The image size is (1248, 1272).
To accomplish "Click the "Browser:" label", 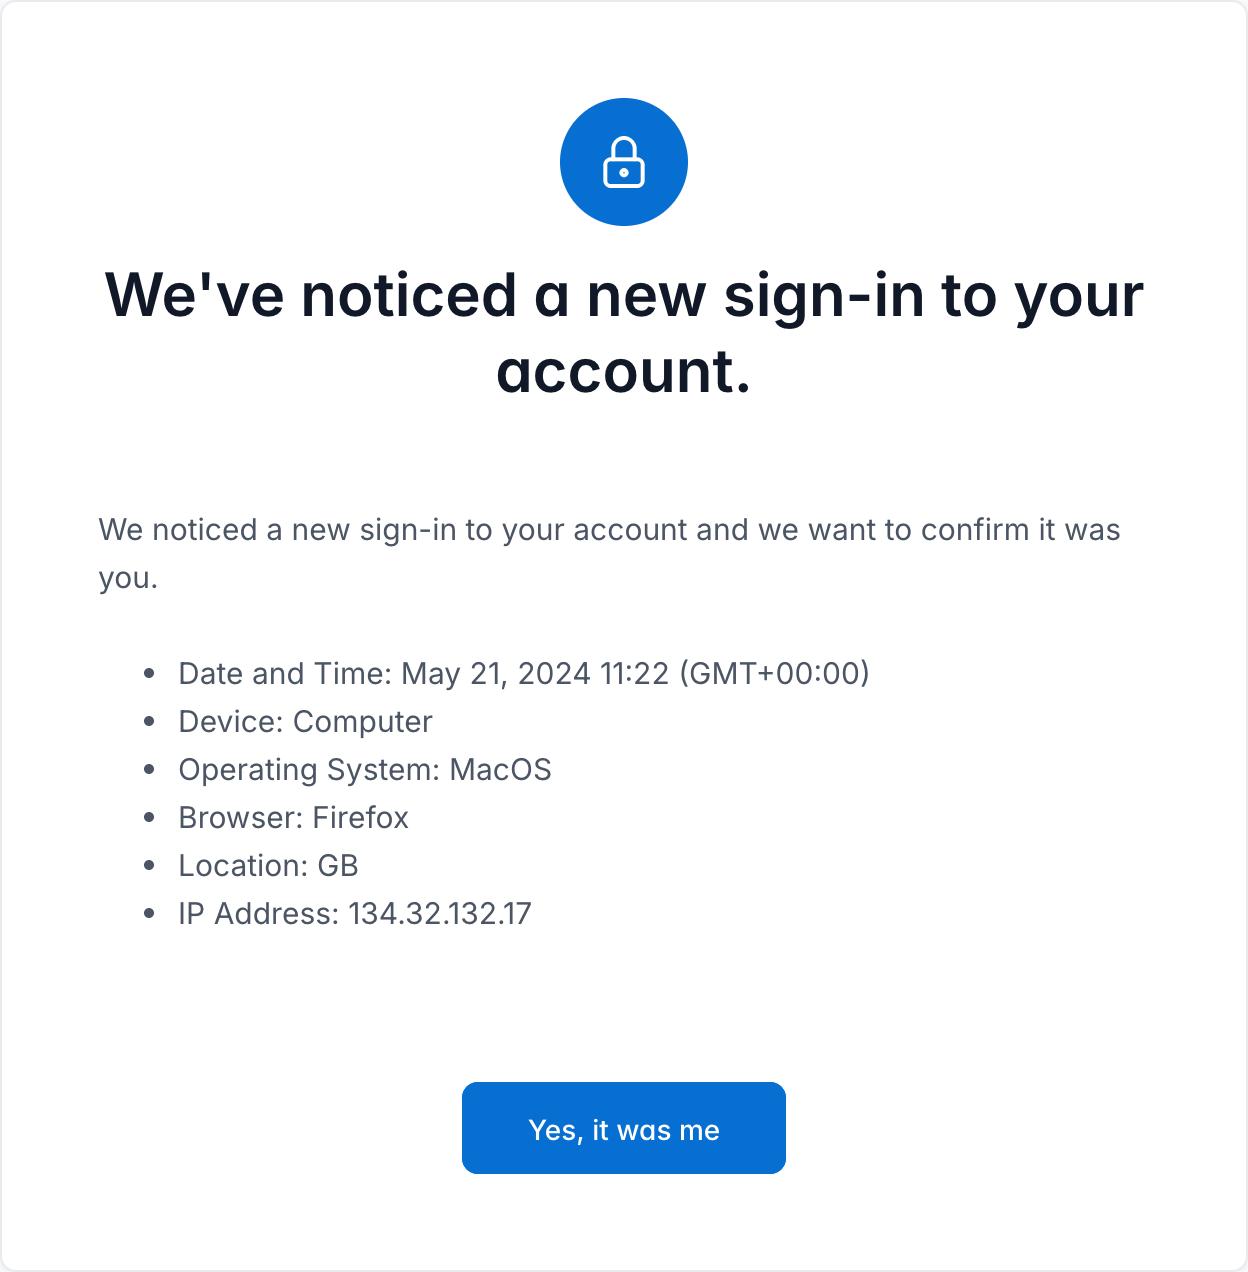I will 240,818.
